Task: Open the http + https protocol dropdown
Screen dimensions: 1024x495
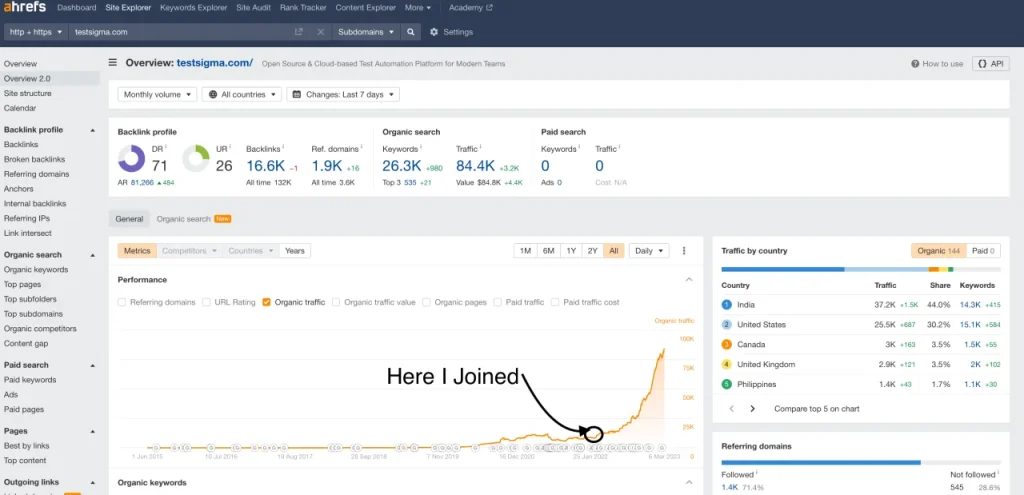Action: point(36,32)
